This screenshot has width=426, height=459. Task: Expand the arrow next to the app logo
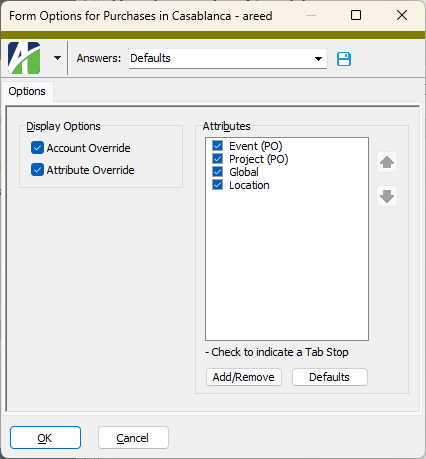57,58
